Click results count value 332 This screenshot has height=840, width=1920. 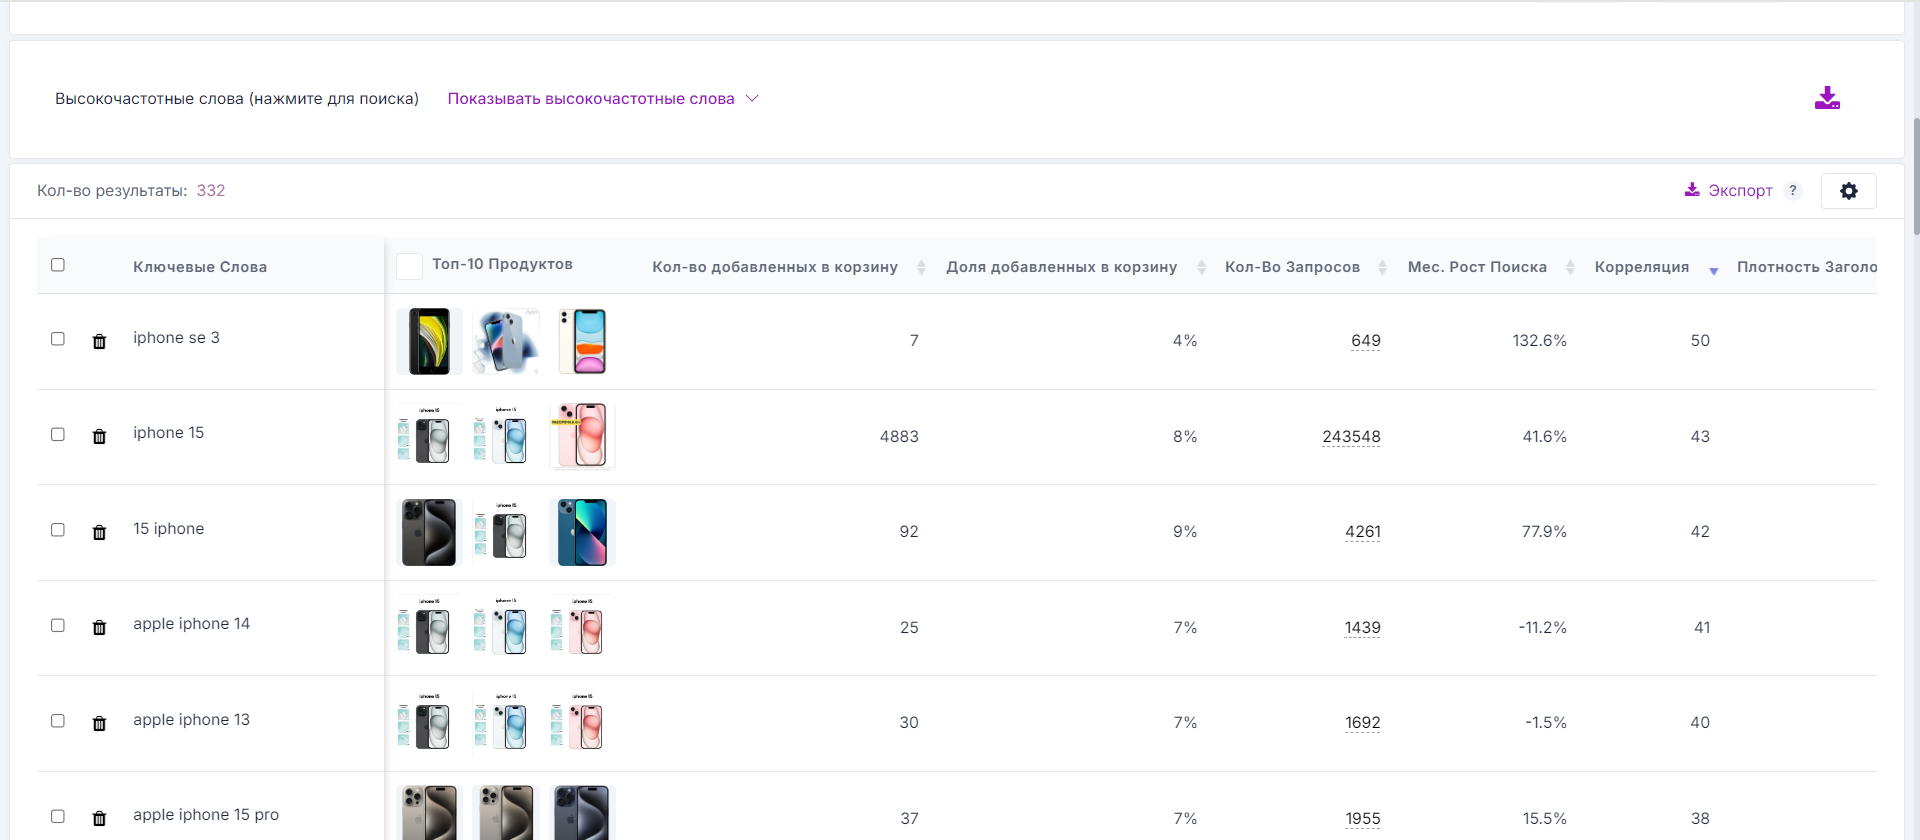[x=211, y=191]
